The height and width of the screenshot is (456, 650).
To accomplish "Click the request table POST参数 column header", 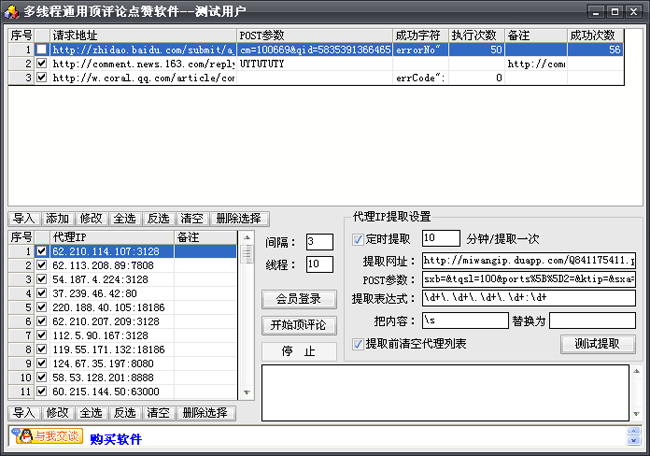I will (315, 36).
